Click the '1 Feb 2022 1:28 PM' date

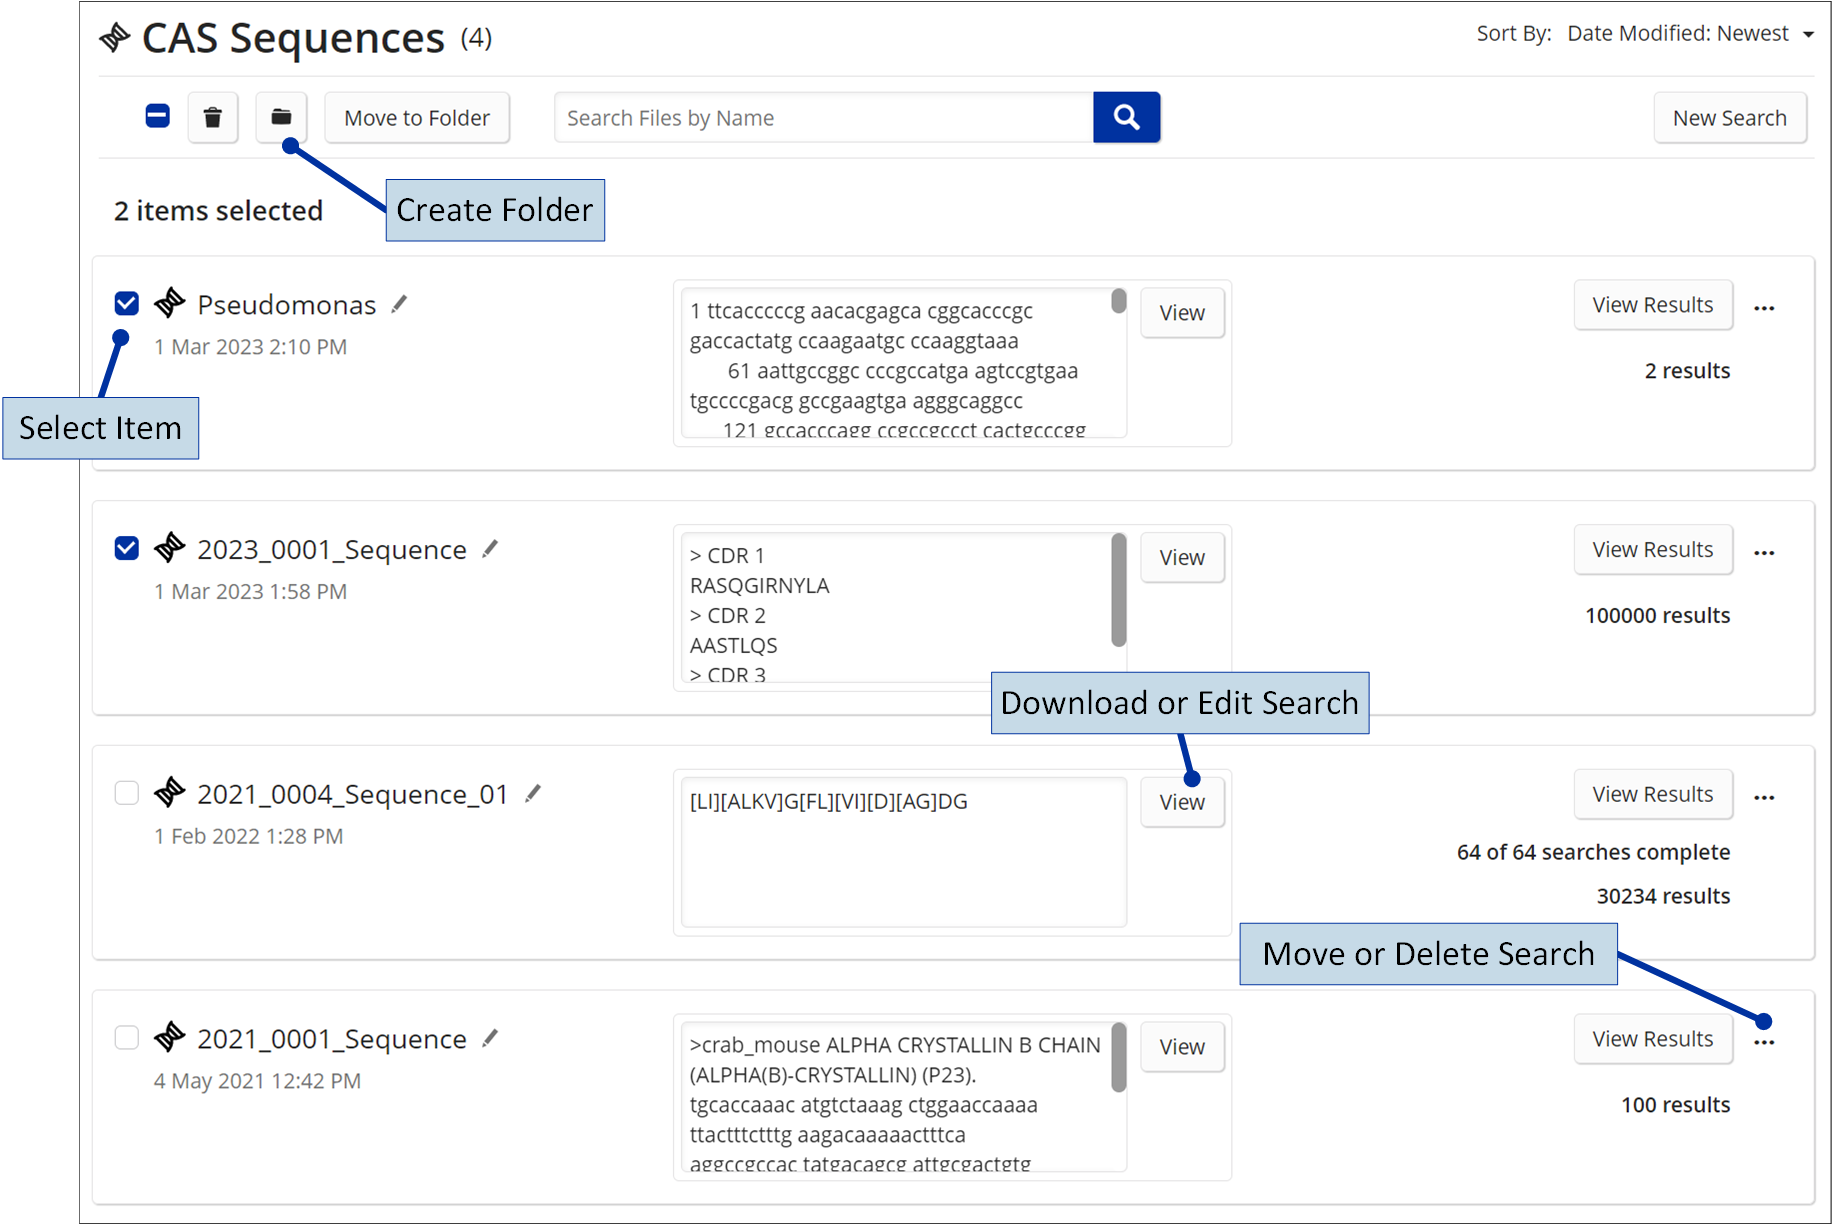coord(248,836)
